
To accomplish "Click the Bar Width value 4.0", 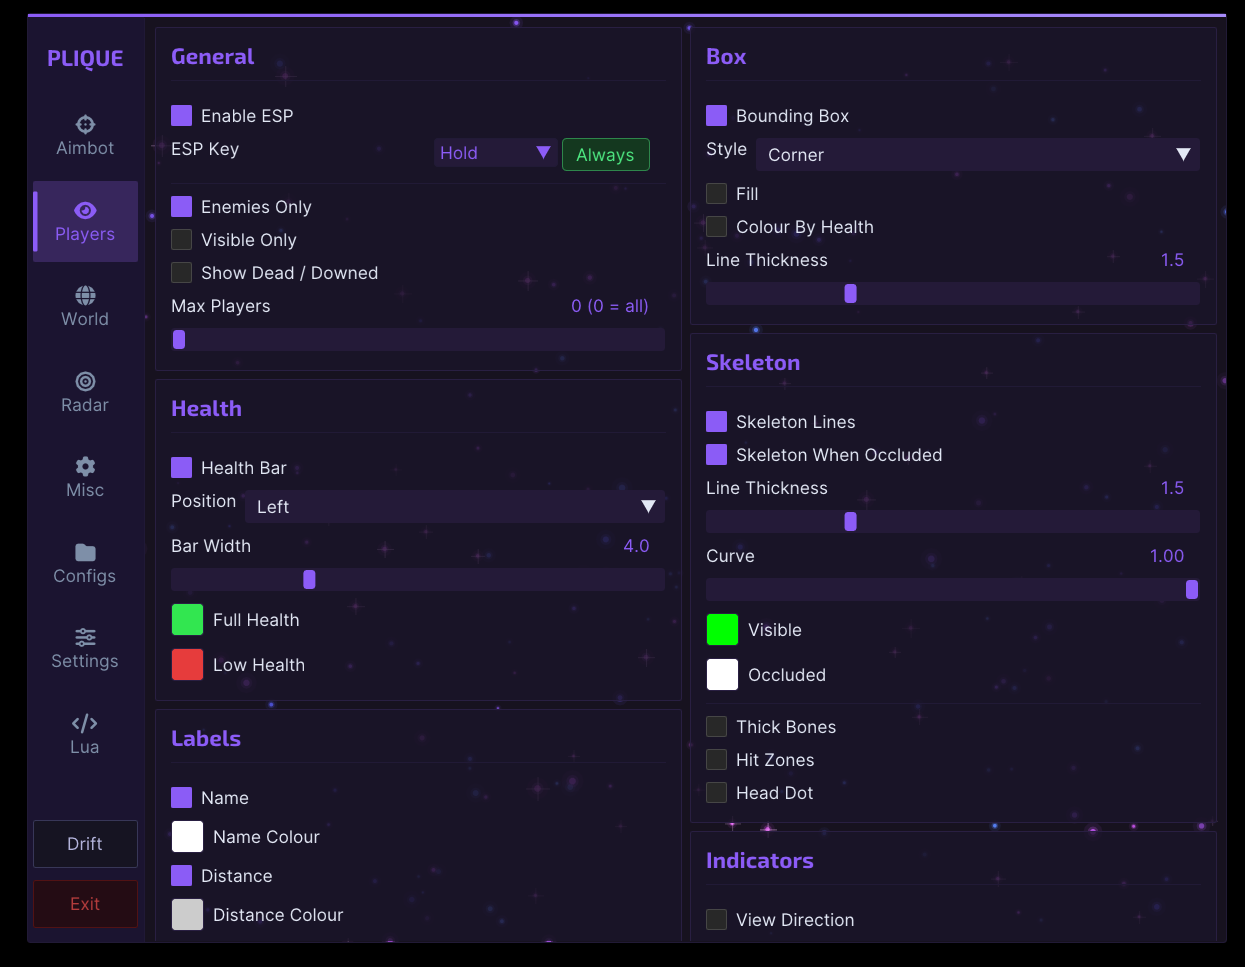I will (637, 546).
